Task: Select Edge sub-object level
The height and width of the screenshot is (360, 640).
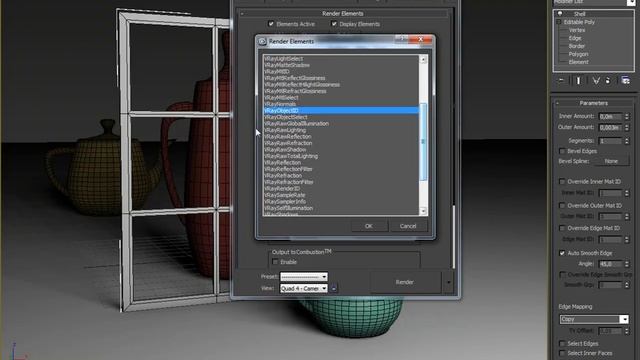Action: [x=575, y=38]
